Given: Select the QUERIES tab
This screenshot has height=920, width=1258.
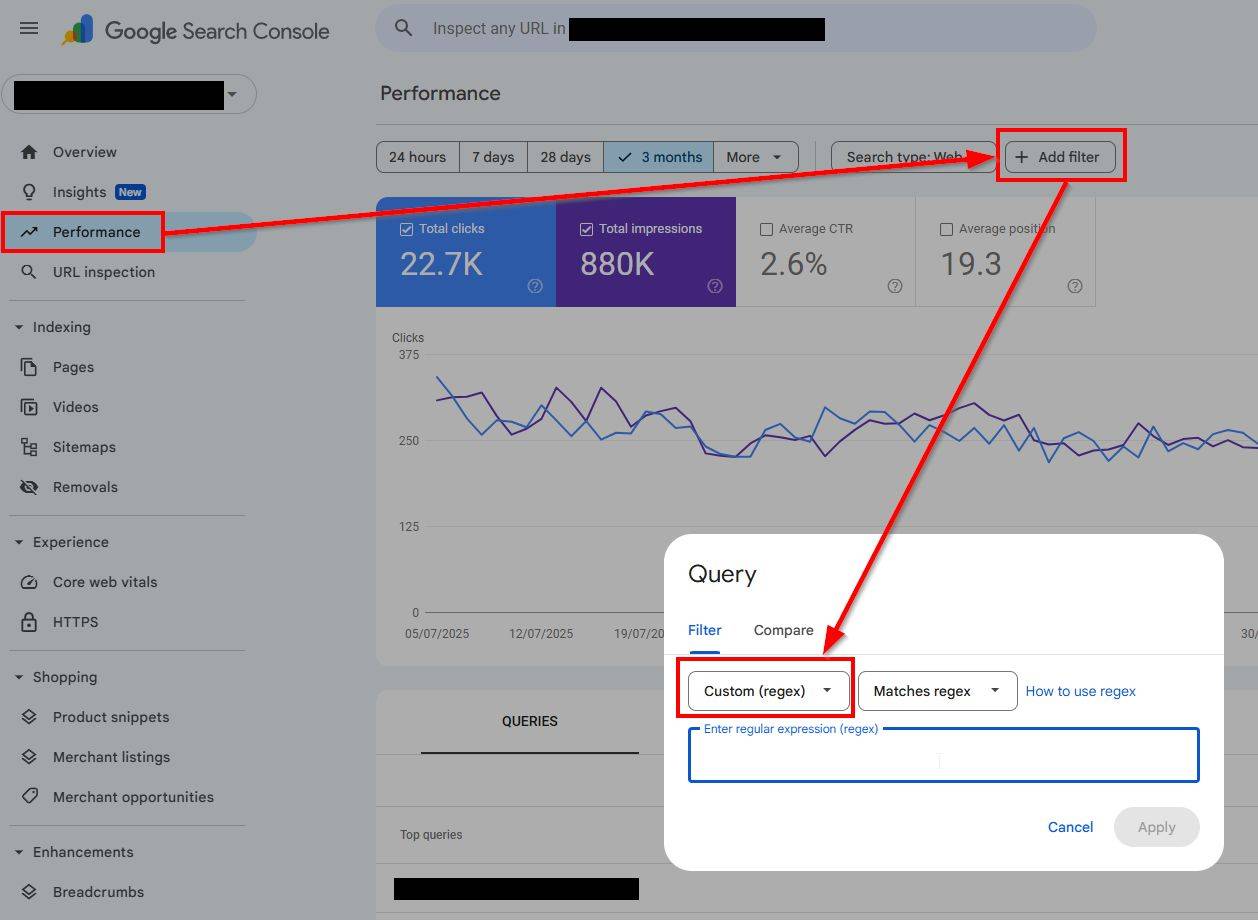Looking at the screenshot, I should click(529, 721).
